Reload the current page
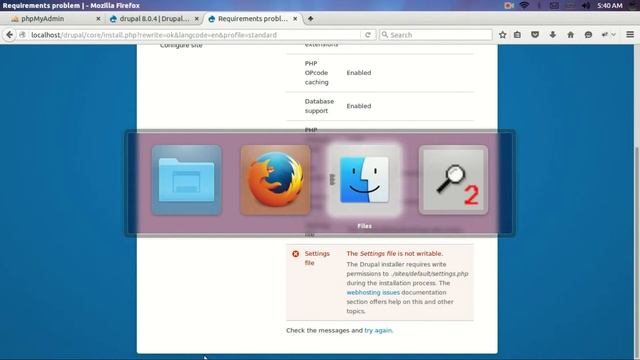Viewport: 640px width, 360px height. pyautogui.click(x=368, y=35)
